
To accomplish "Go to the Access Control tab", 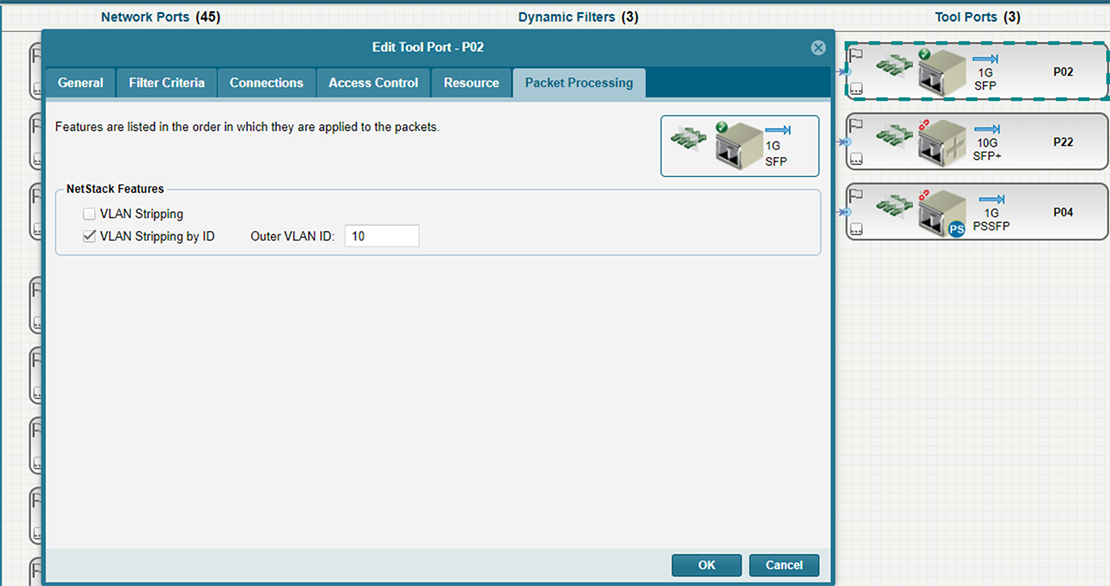I will pyautogui.click(x=373, y=83).
